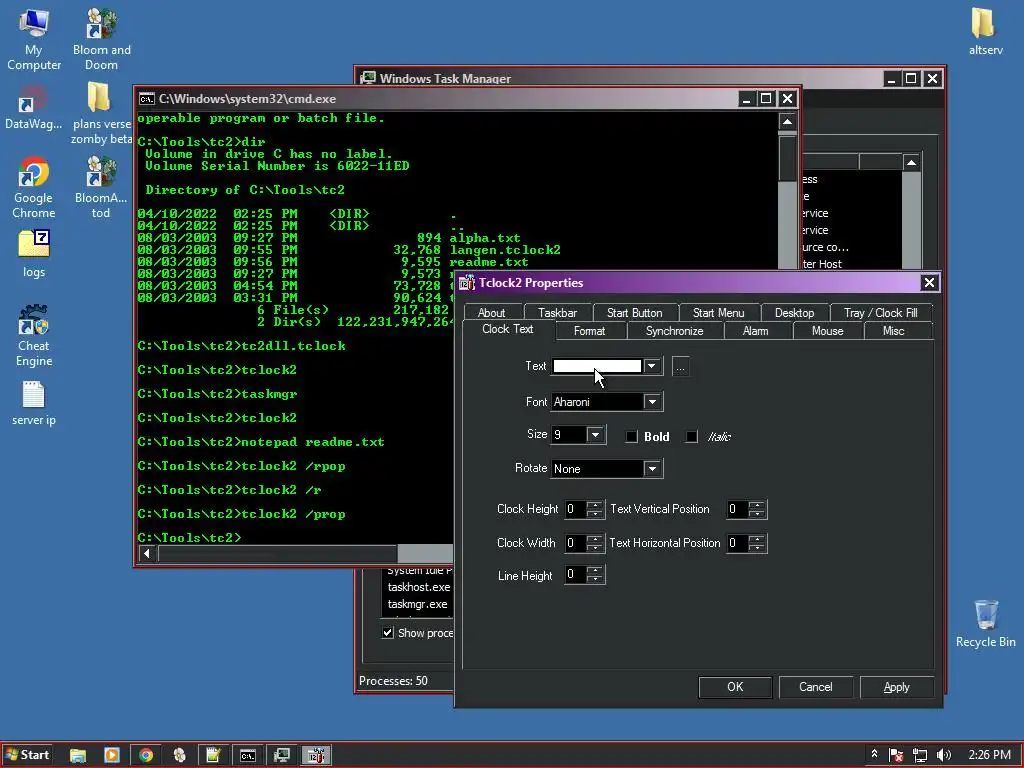Open File Explorer from the taskbar
Screen dimensions: 1024x768
[x=78, y=756]
